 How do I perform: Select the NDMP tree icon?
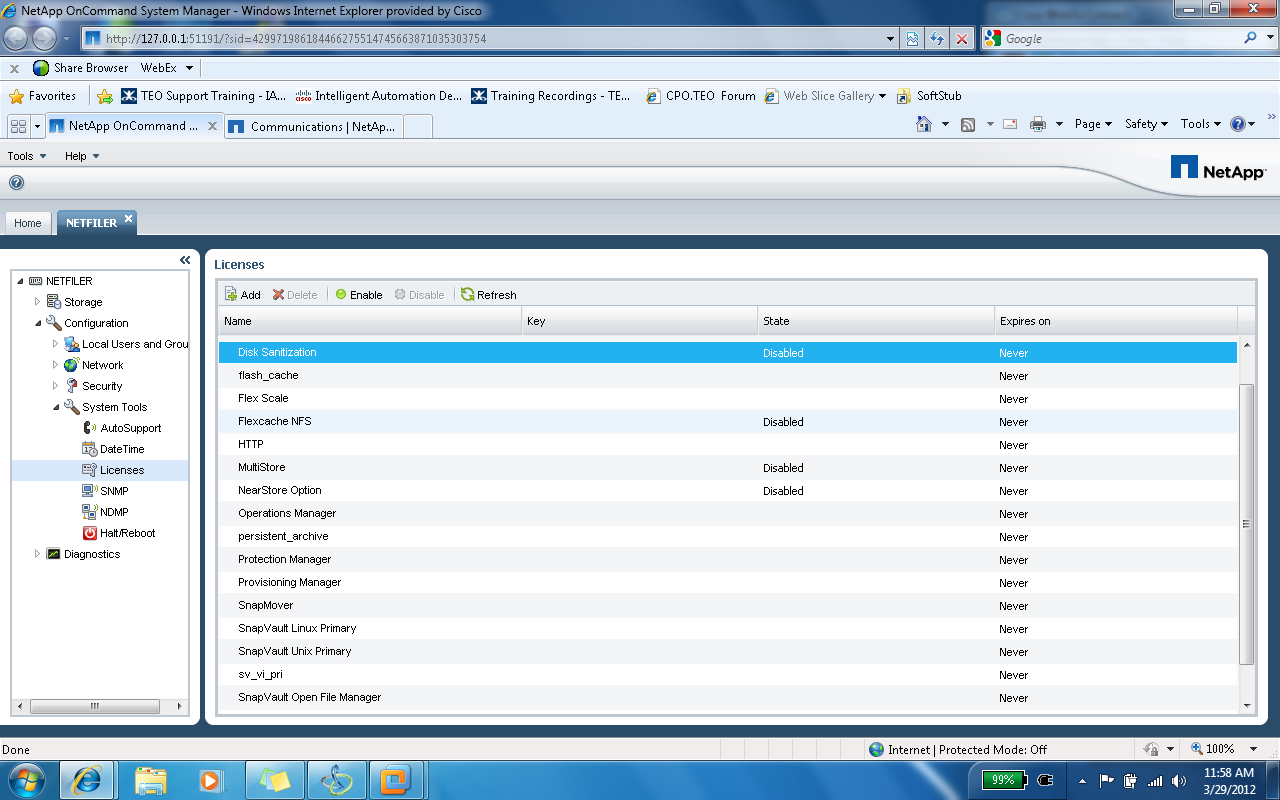[x=90, y=512]
